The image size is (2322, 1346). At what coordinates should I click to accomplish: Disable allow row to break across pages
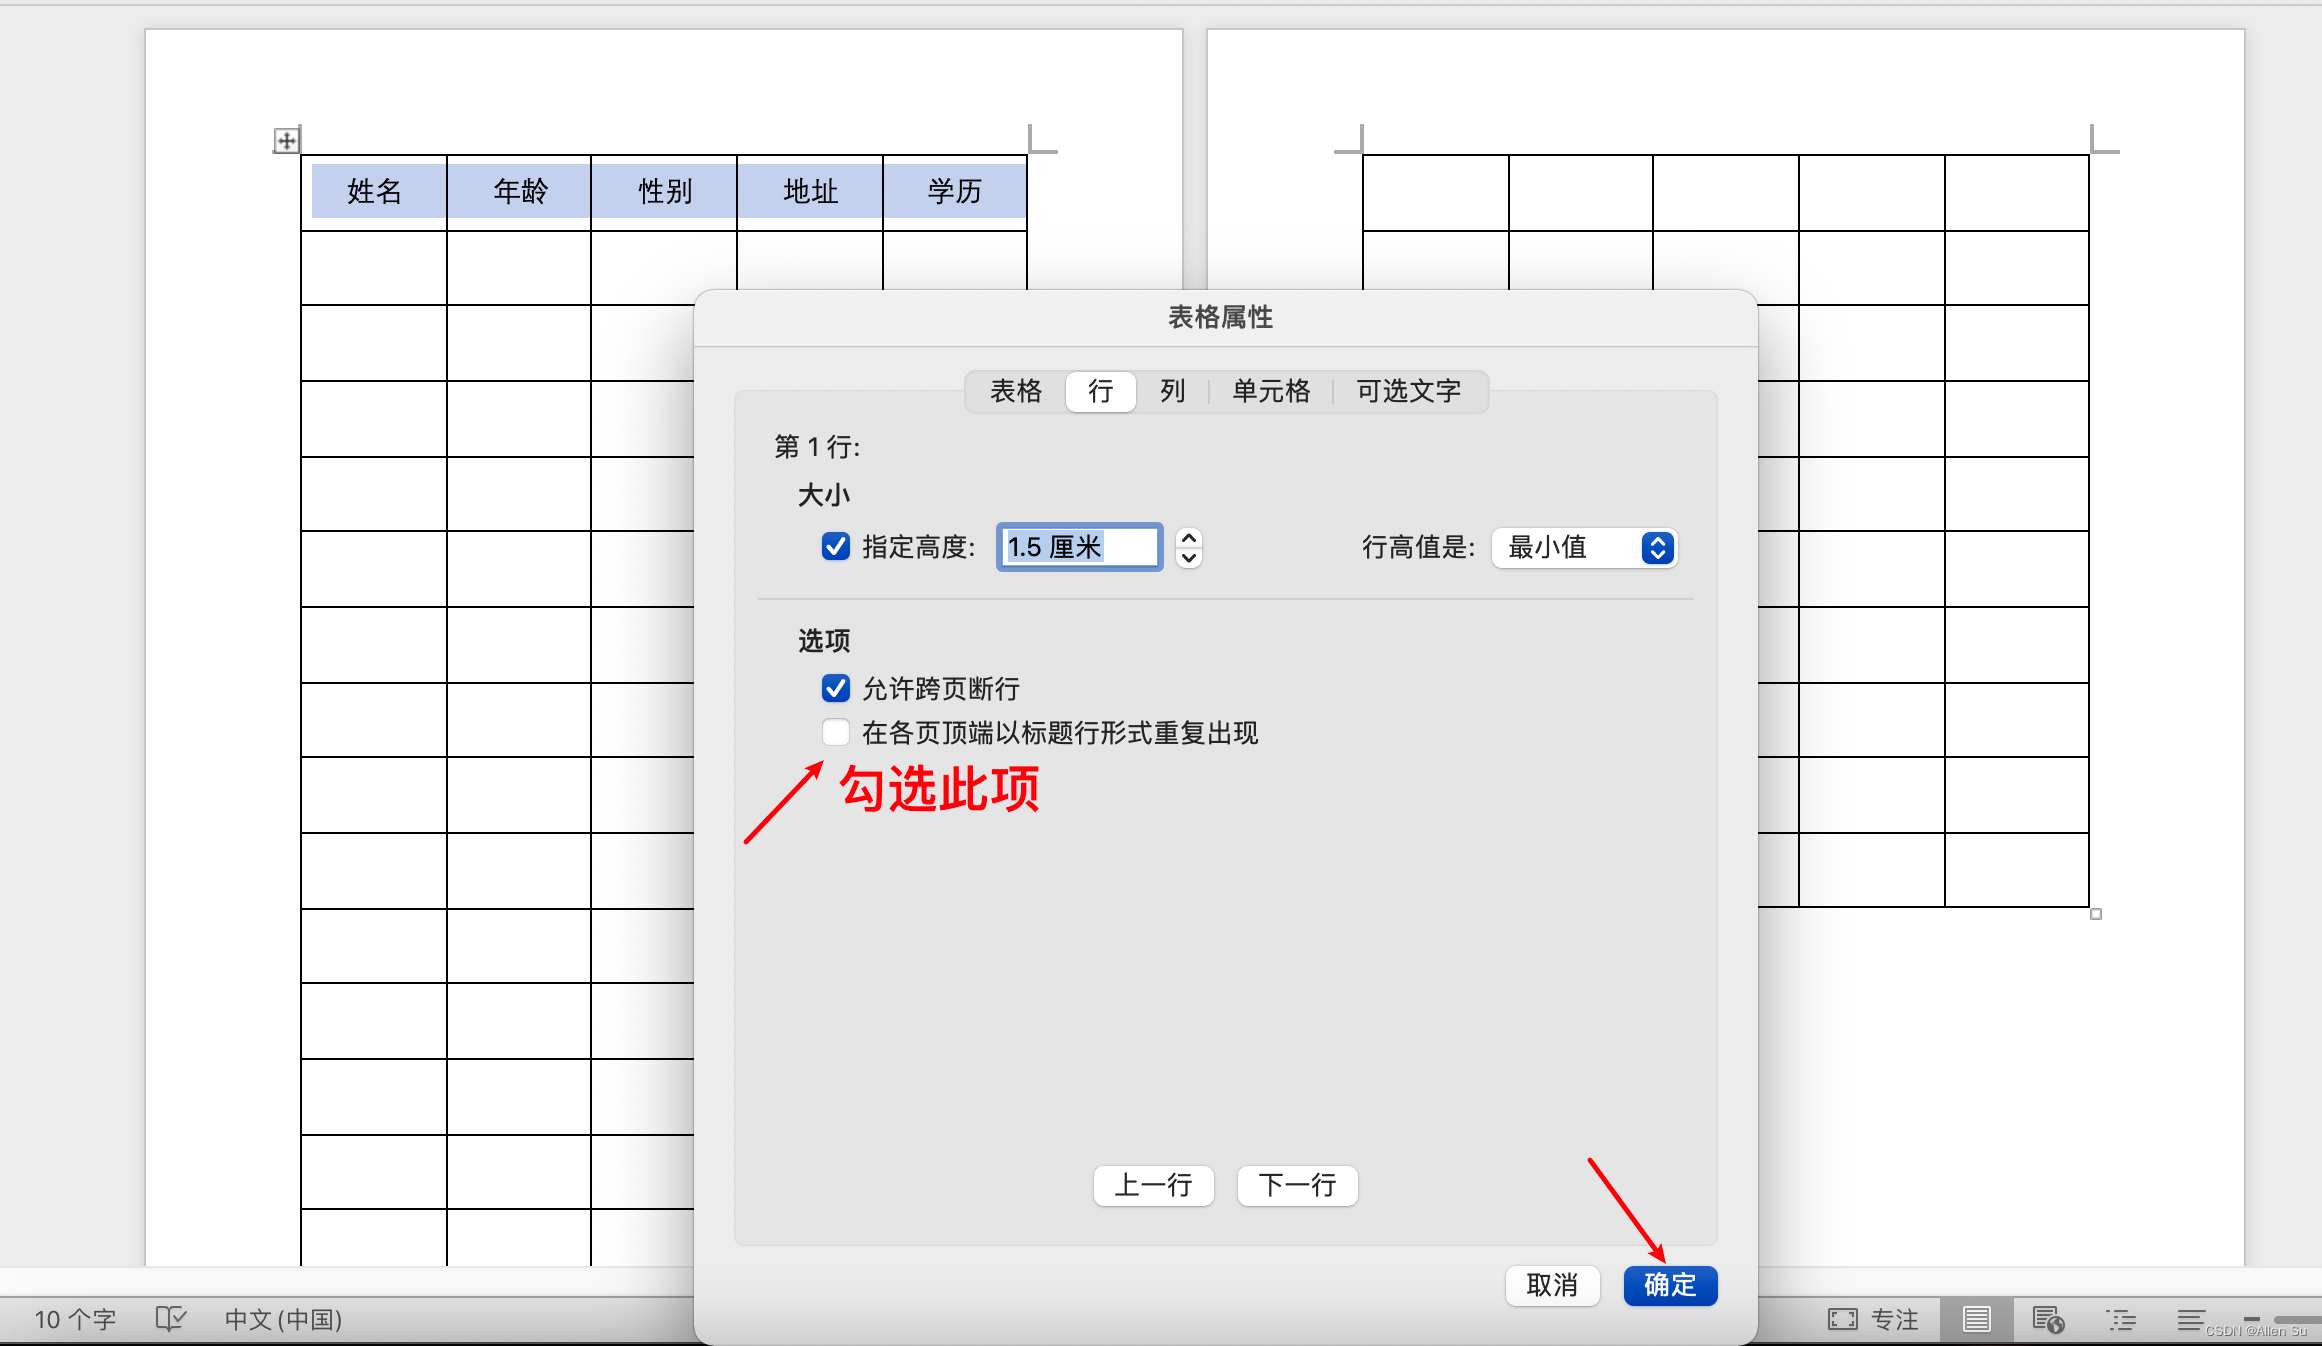click(835, 688)
